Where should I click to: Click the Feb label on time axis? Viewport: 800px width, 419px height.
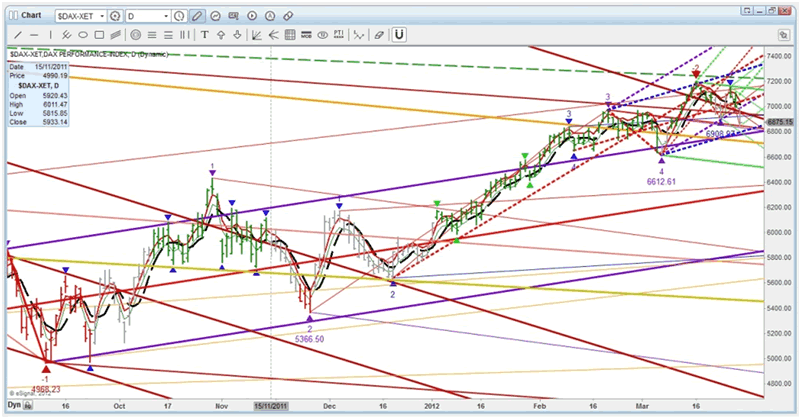pos(539,406)
